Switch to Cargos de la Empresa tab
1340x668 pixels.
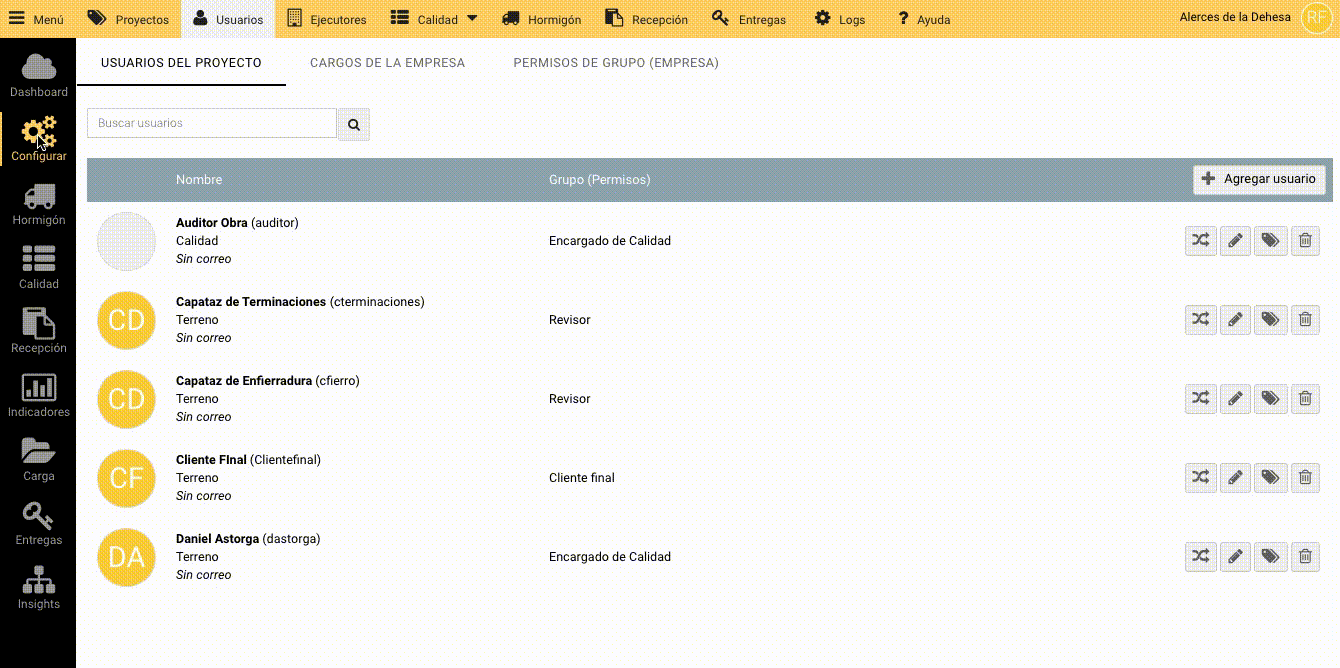pos(387,63)
